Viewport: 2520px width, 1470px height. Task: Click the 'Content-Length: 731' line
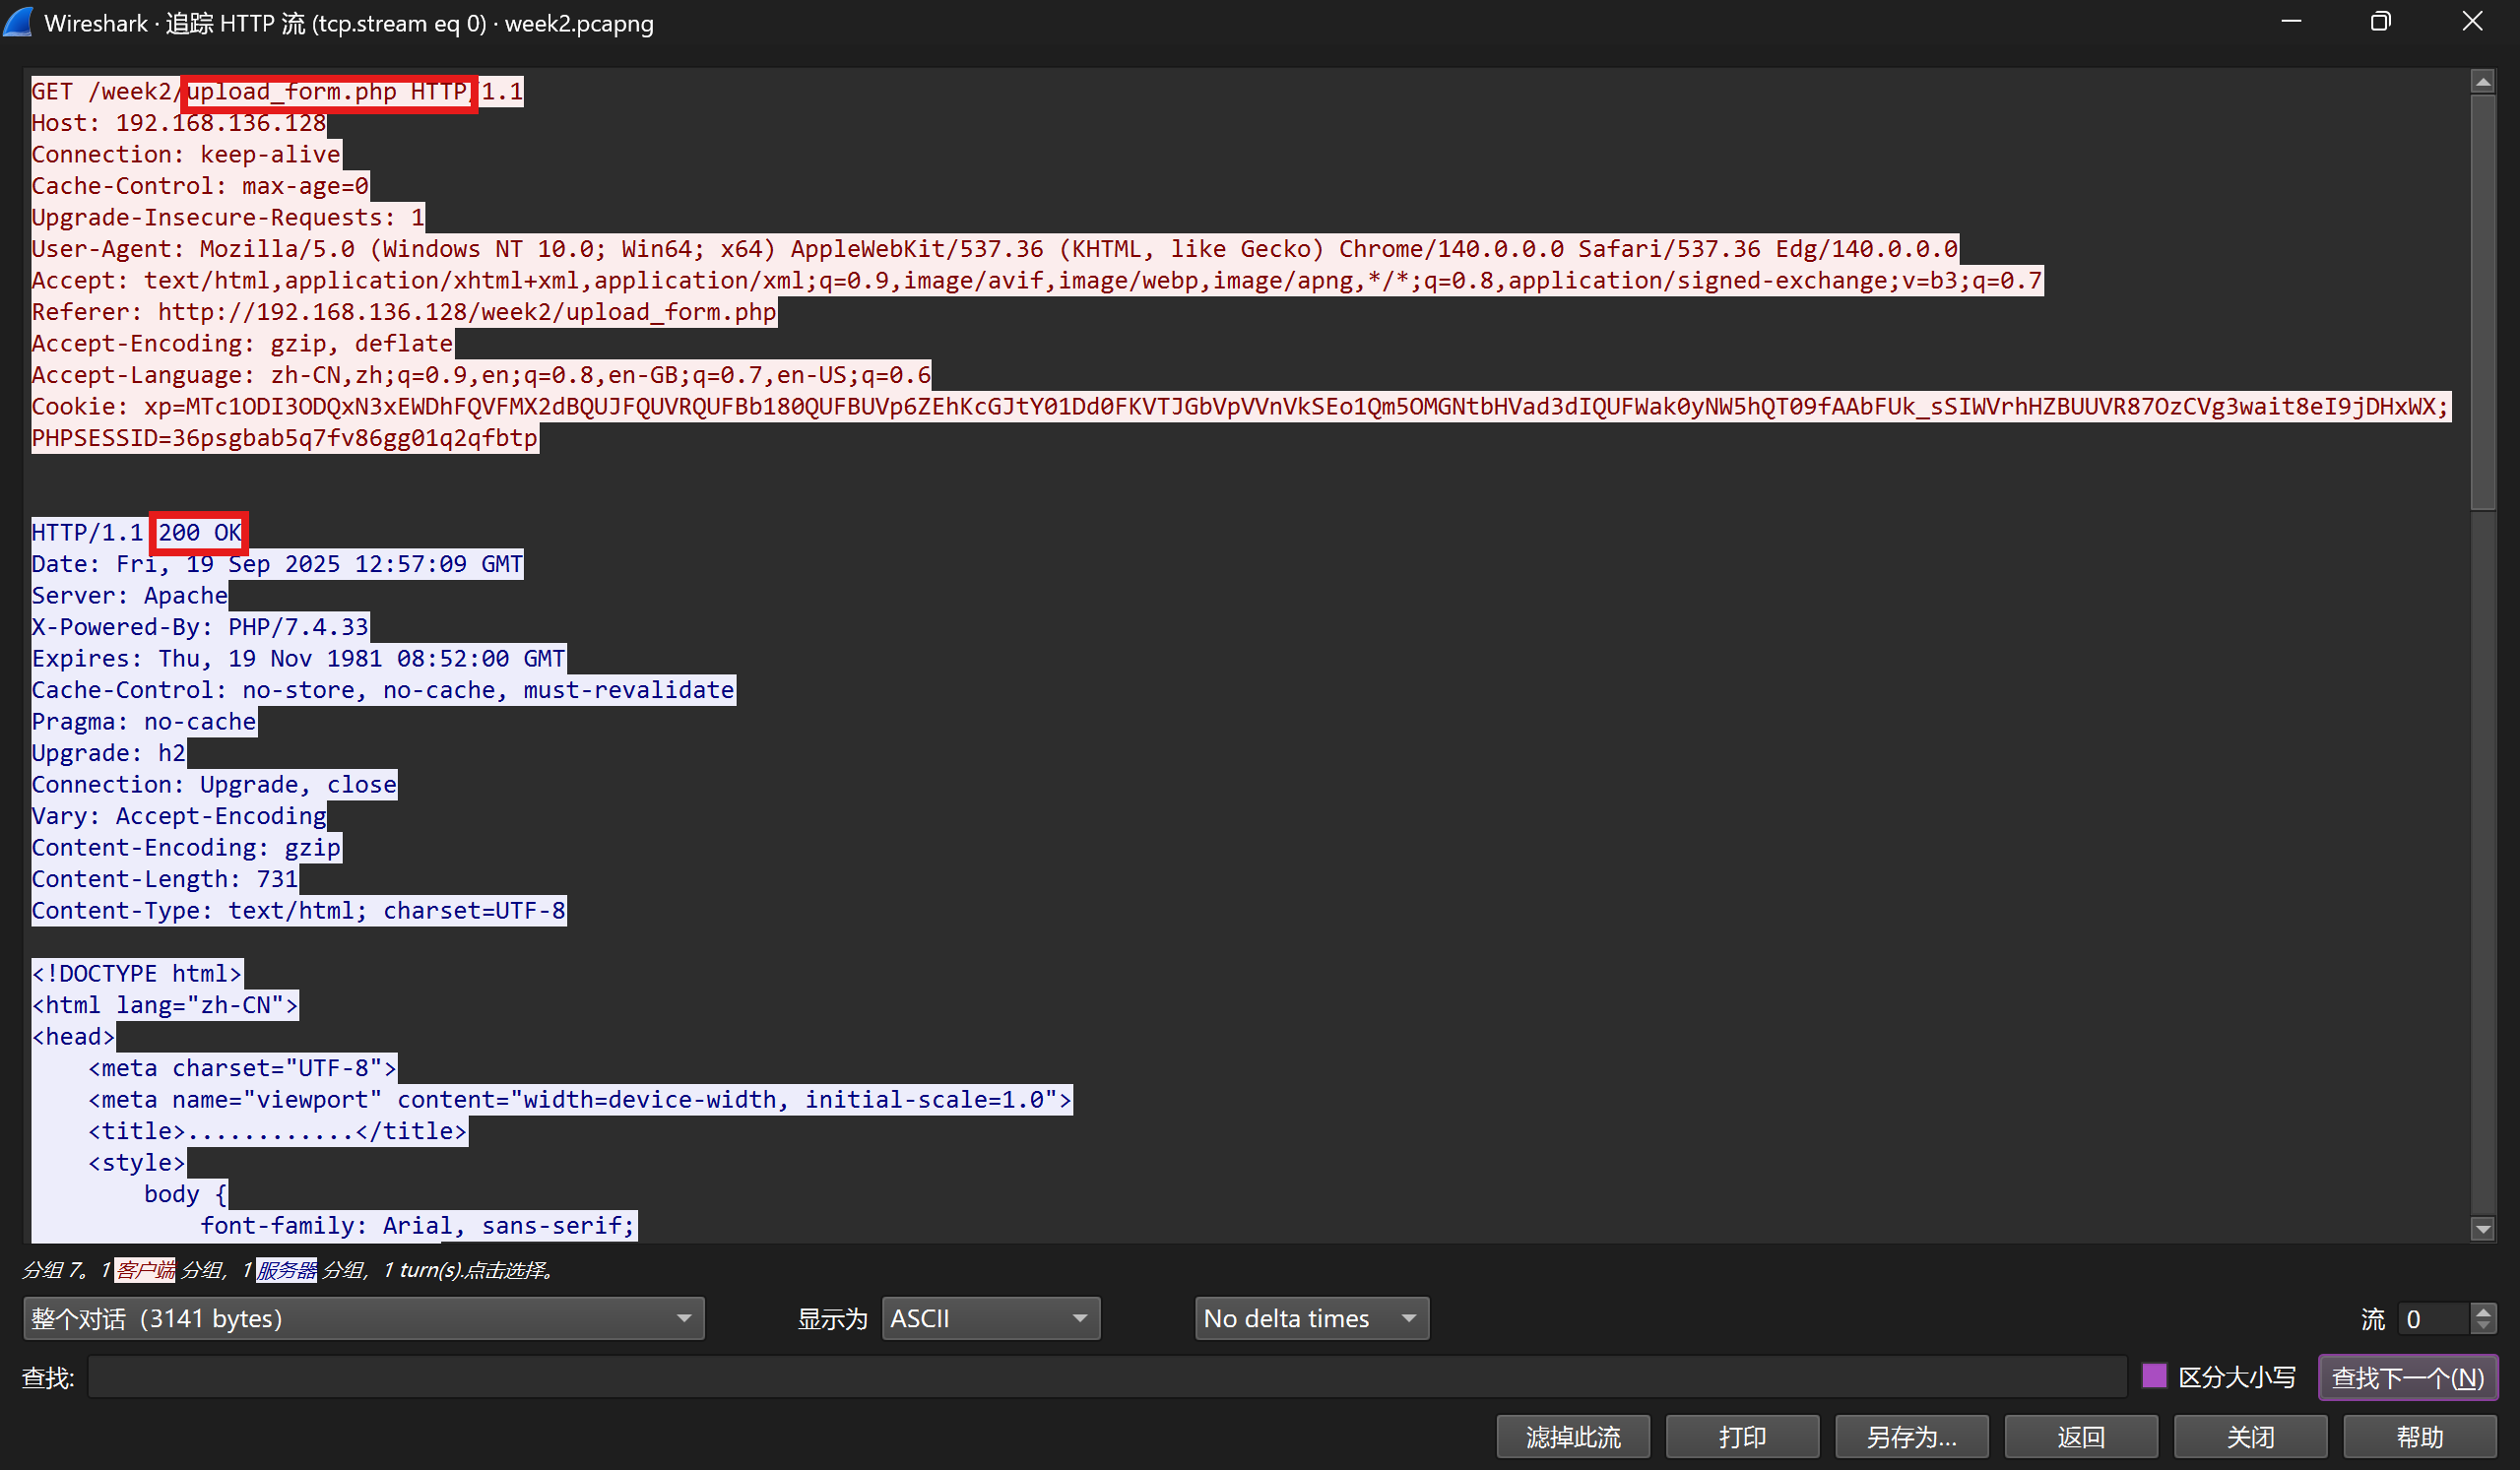click(165, 879)
